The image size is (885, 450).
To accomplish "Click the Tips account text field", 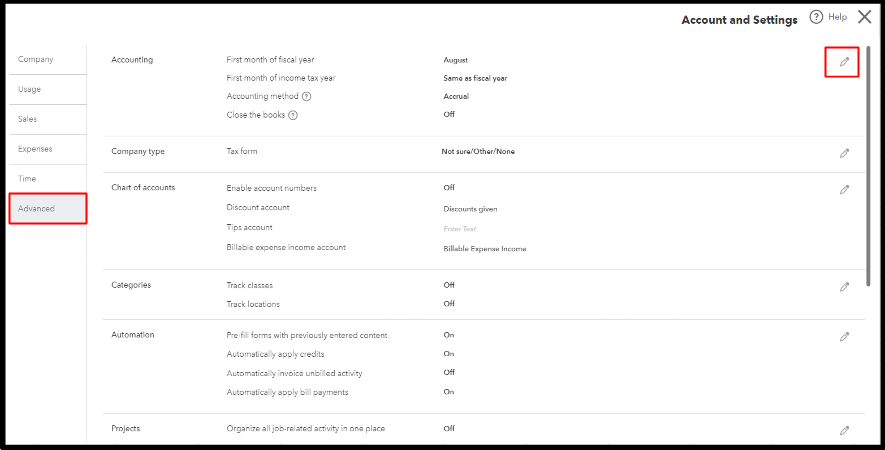I will point(460,229).
